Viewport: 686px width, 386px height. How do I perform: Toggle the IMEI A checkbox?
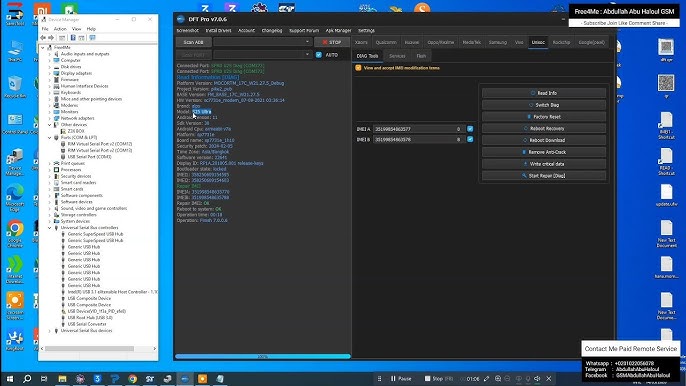click(x=470, y=129)
